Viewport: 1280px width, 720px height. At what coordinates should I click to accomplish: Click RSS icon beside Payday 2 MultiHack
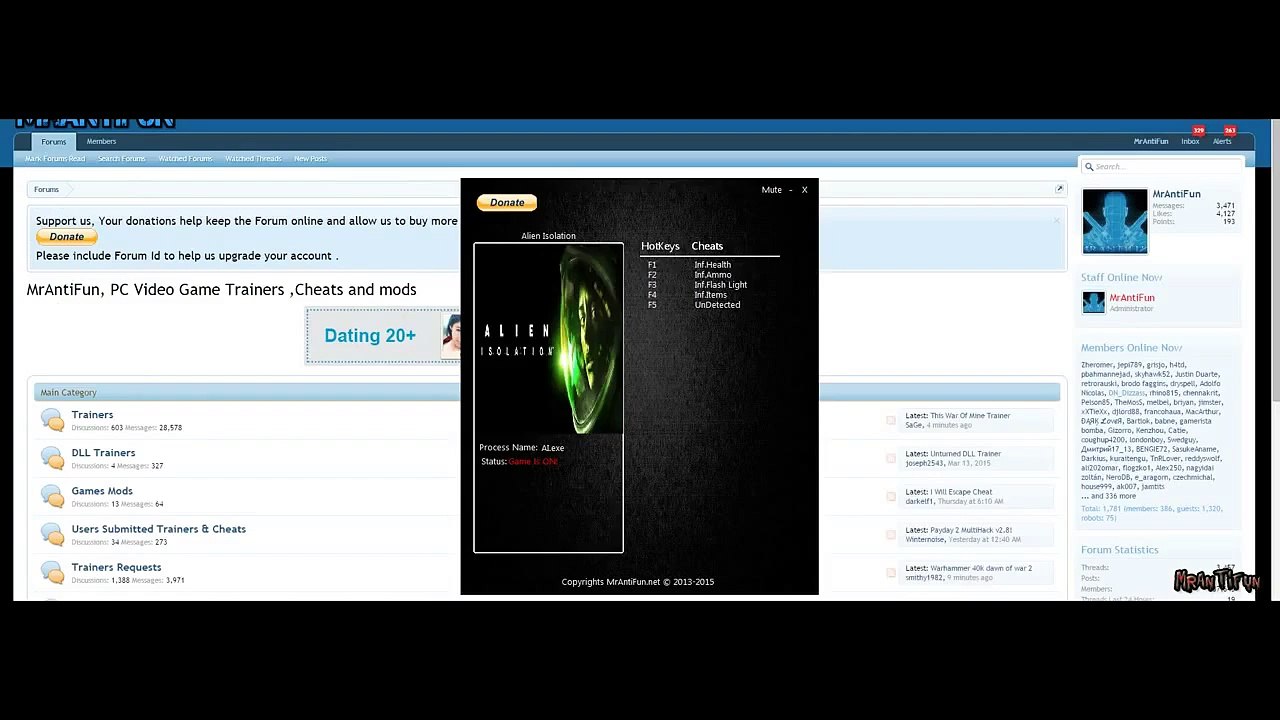pos(891,534)
